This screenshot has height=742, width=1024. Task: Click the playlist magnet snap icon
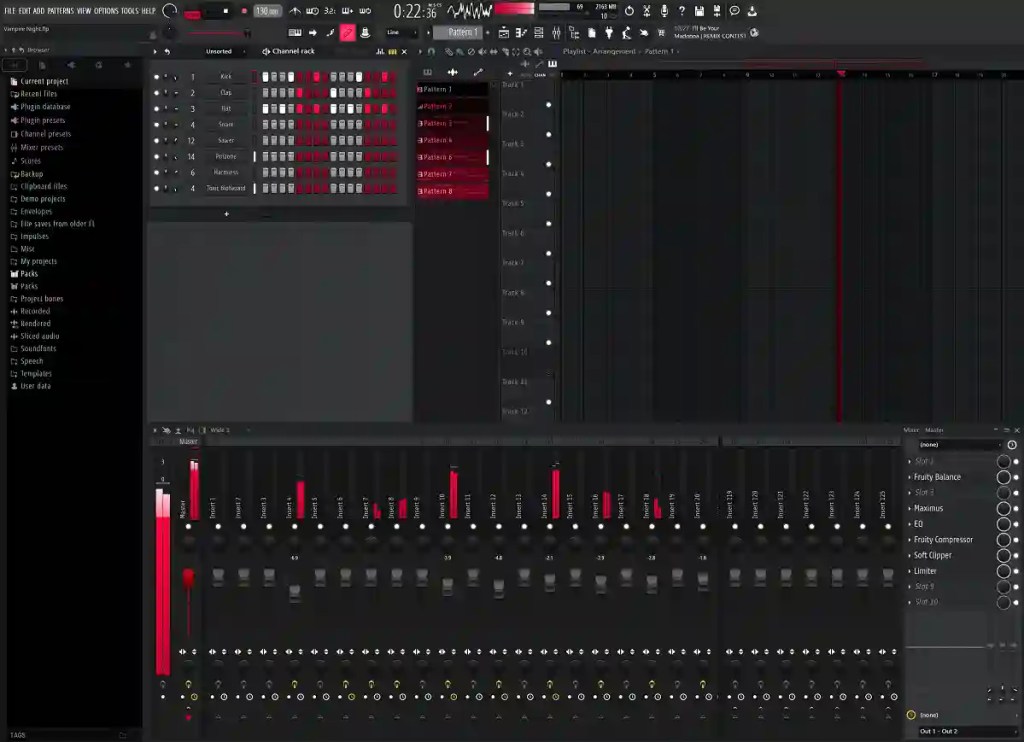431,52
